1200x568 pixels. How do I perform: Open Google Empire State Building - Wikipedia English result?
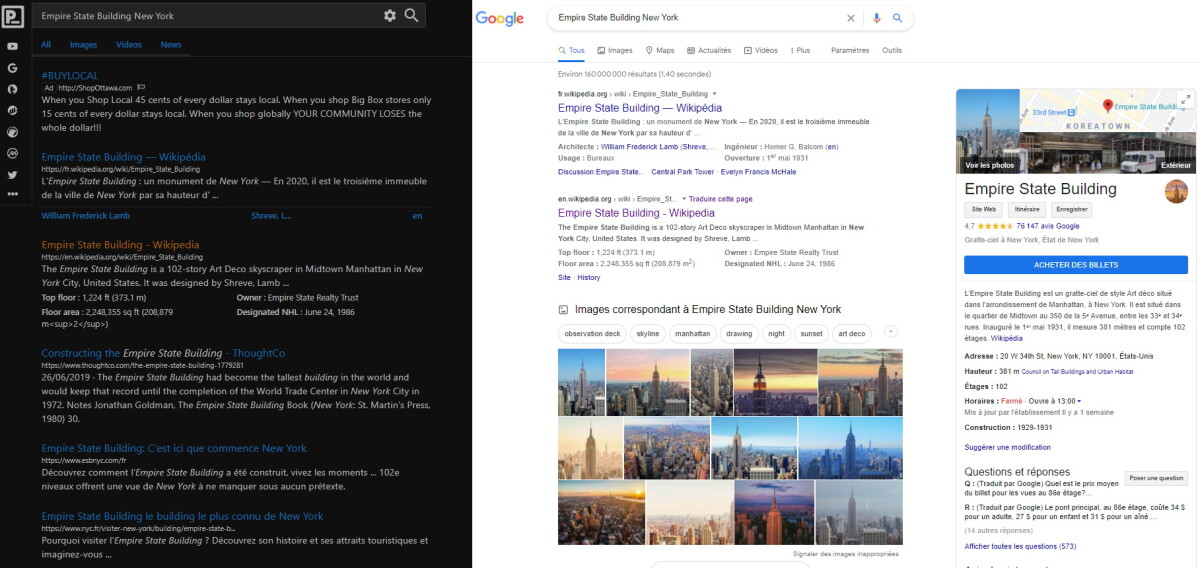[x=636, y=213]
